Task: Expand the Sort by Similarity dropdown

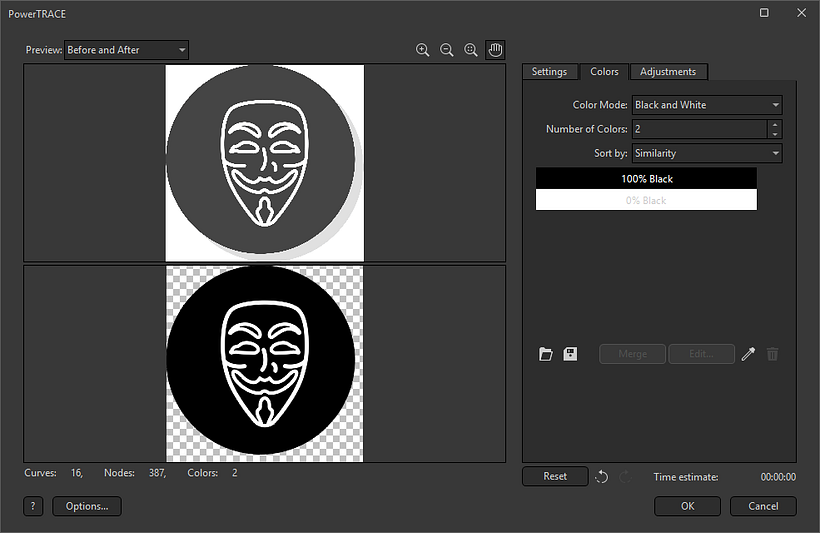Action: [706, 154]
